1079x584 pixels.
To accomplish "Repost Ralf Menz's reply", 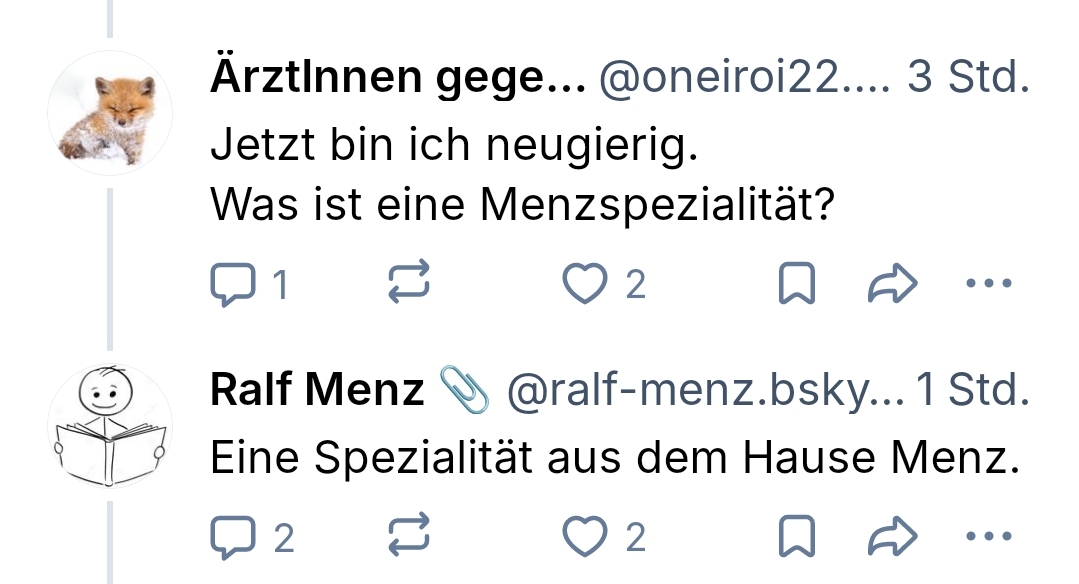I will pos(408,538).
